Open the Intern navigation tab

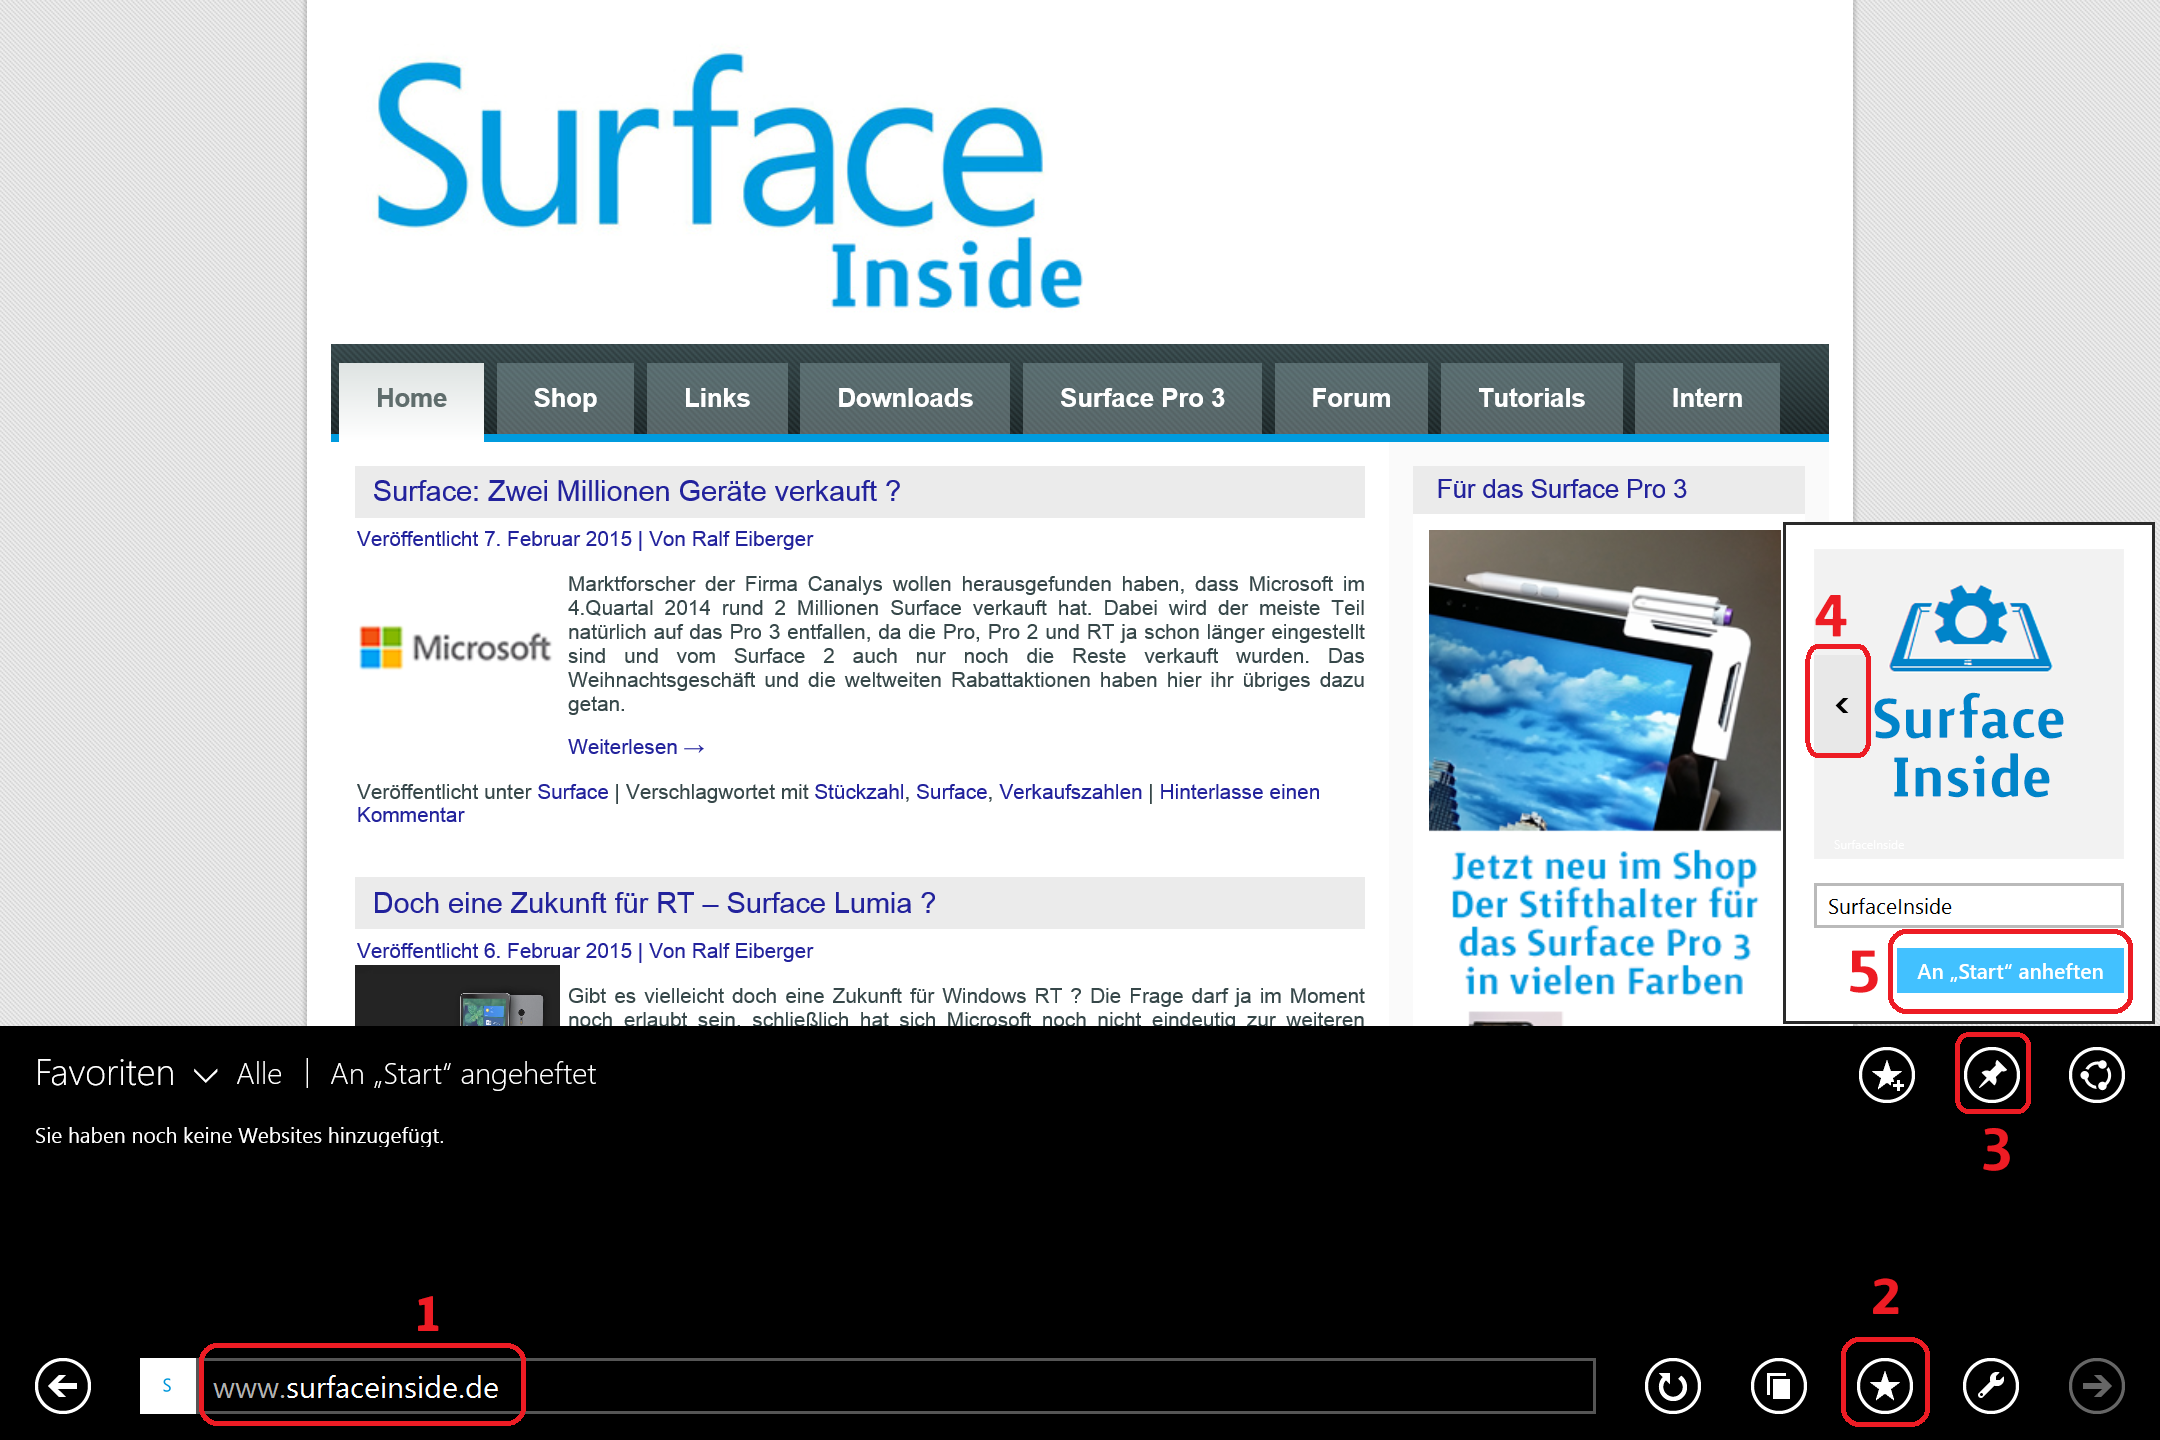(1707, 398)
